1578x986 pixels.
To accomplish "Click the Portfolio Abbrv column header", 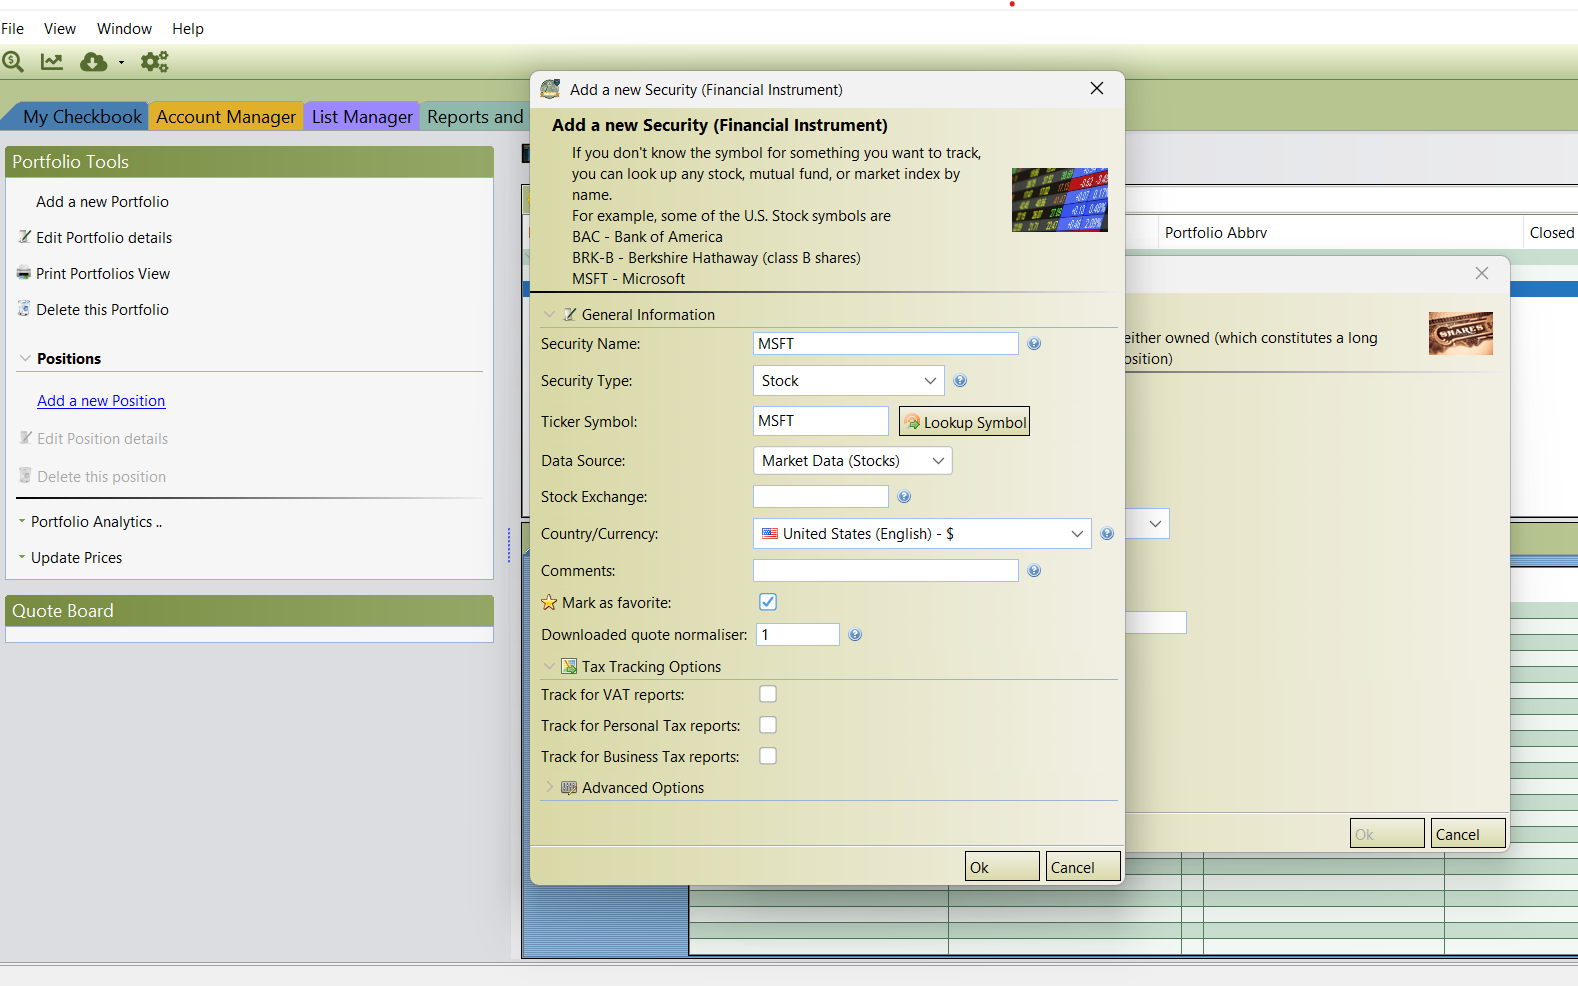I will click(x=1341, y=233).
